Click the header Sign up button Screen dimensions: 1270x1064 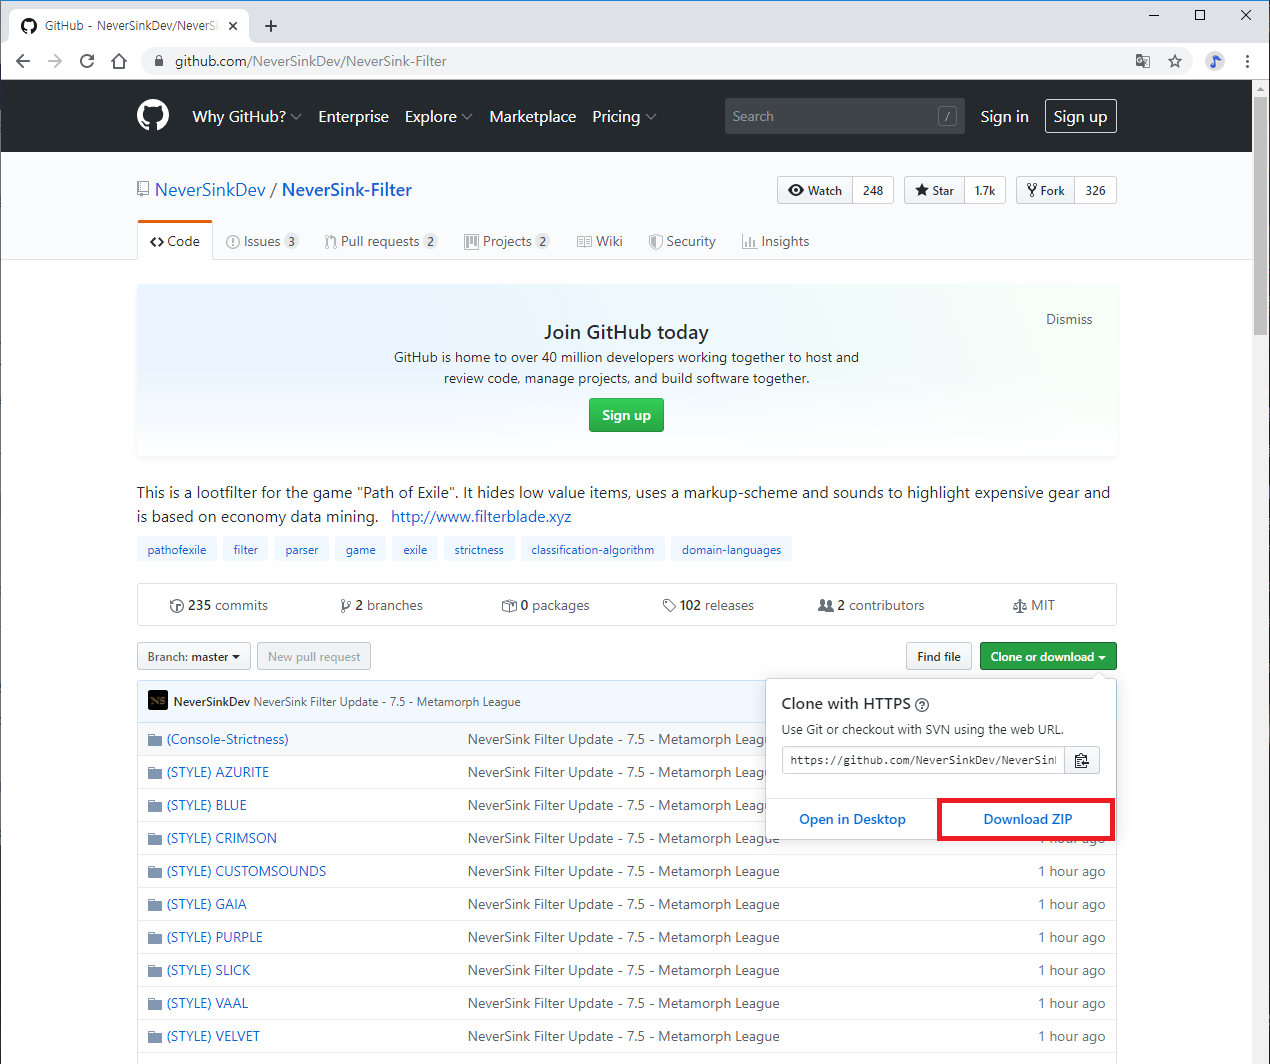click(1080, 116)
